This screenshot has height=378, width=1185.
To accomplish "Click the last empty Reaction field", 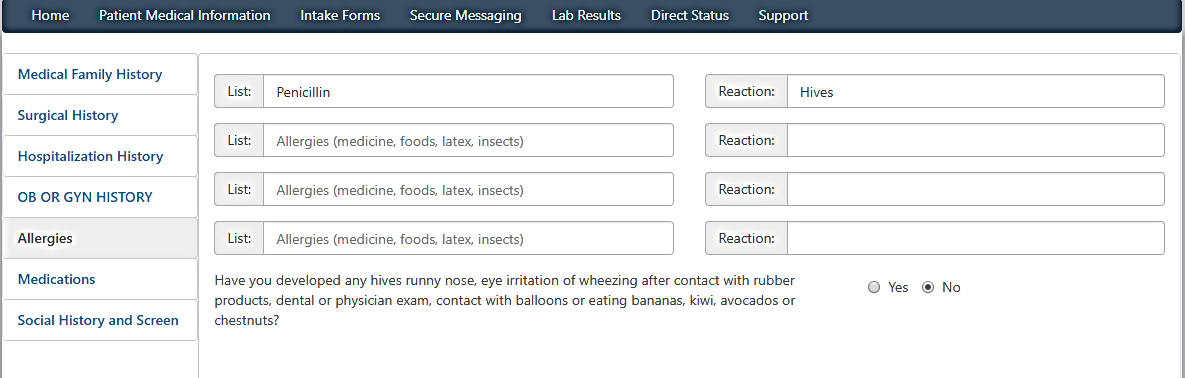I will pos(975,238).
